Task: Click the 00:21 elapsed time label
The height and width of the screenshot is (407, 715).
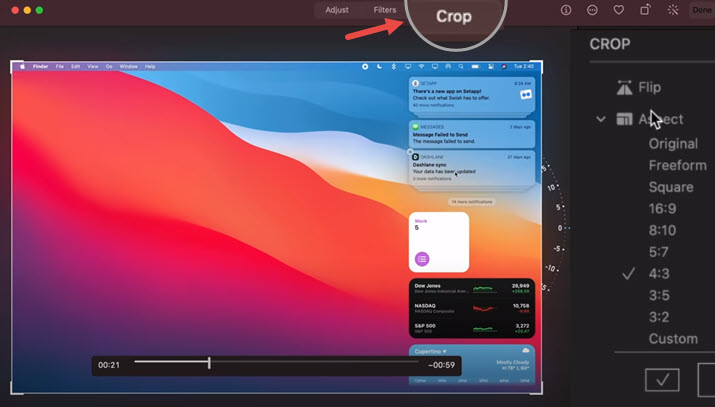Action: [109, 365]
